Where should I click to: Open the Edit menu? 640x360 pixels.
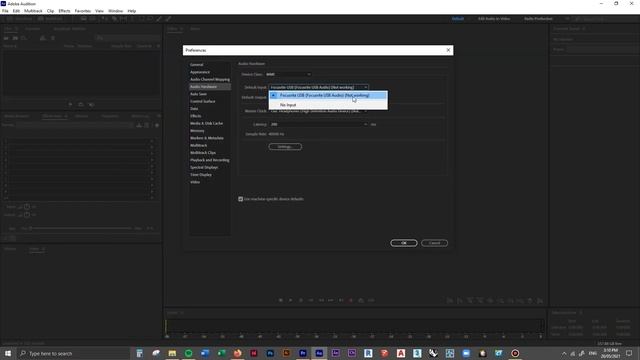click(x=16, y=11)
